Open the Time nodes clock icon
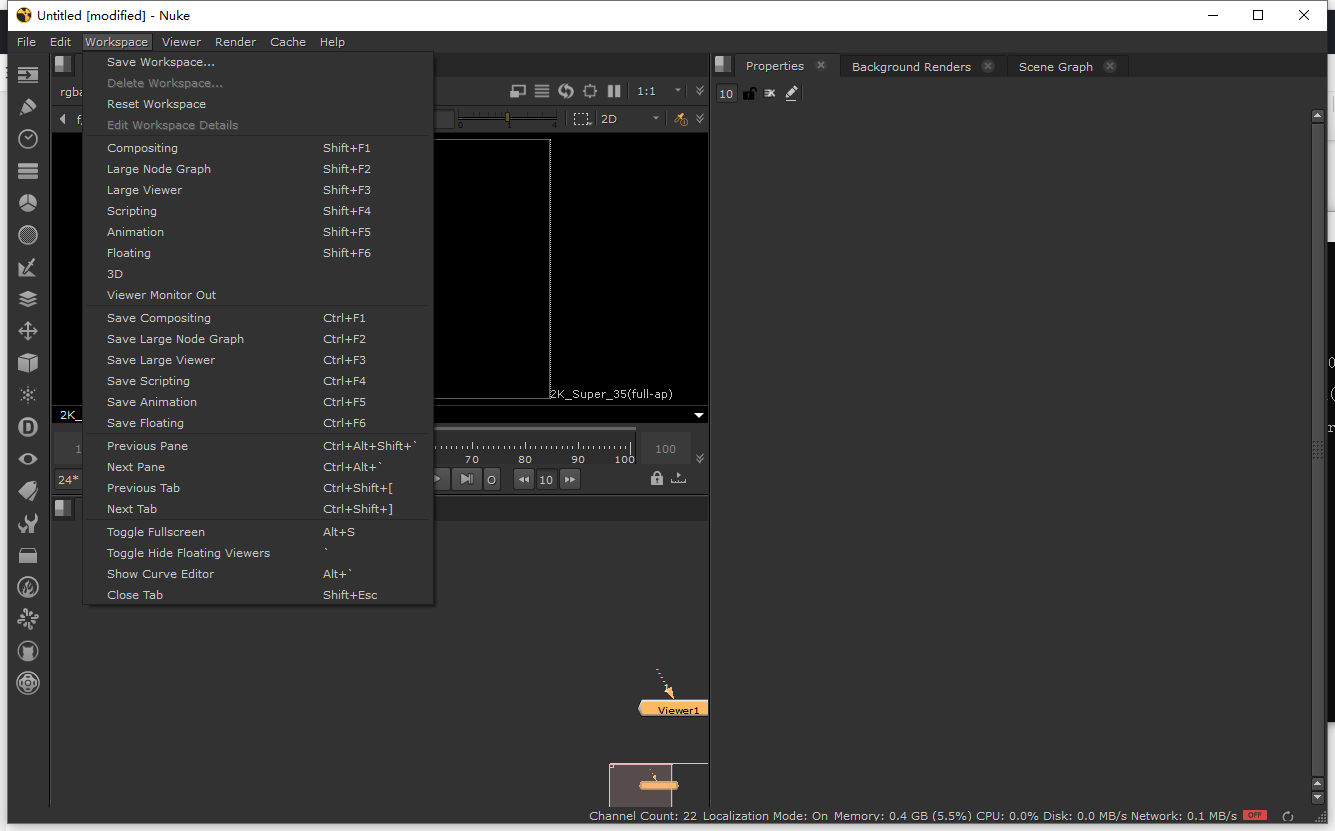Screen dimensions: 1335x831 pos(28,139)
